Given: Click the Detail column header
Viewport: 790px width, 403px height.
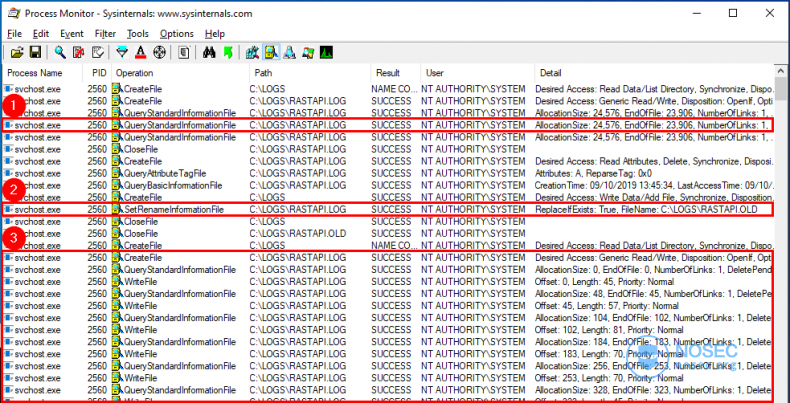Looking at the screenshot, I should [654, 73].
